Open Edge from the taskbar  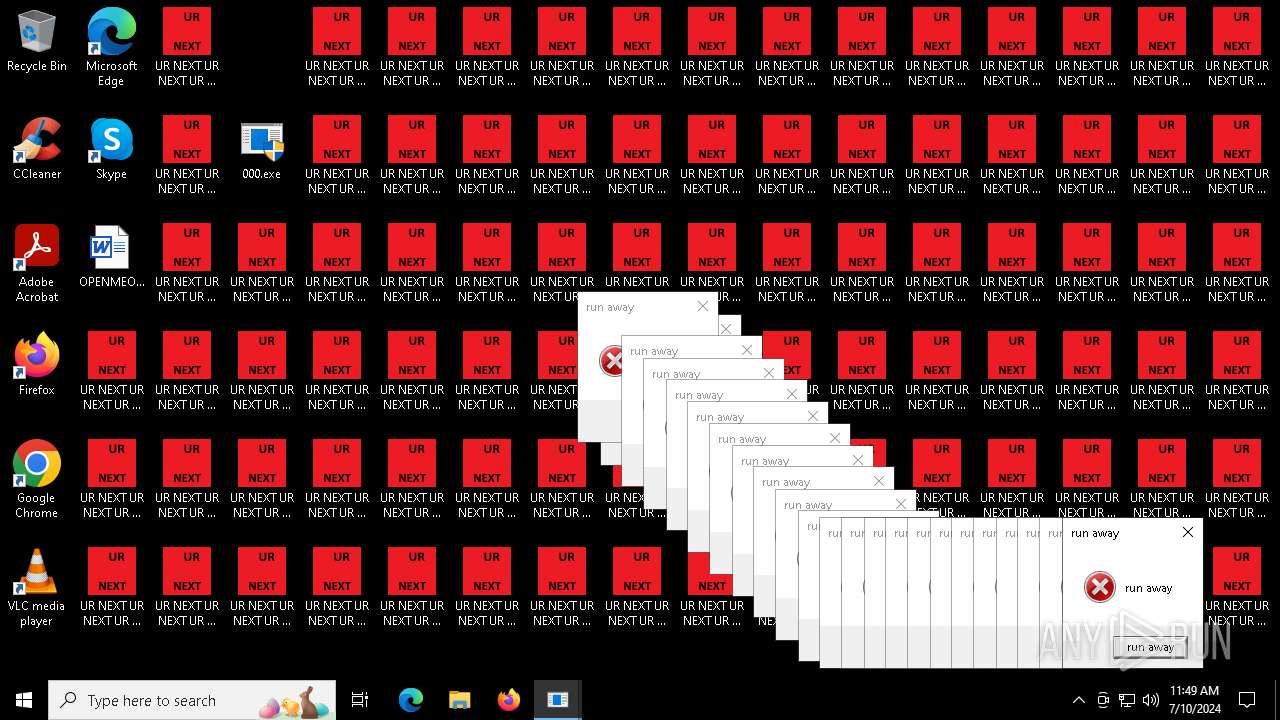tap(411, 700)
